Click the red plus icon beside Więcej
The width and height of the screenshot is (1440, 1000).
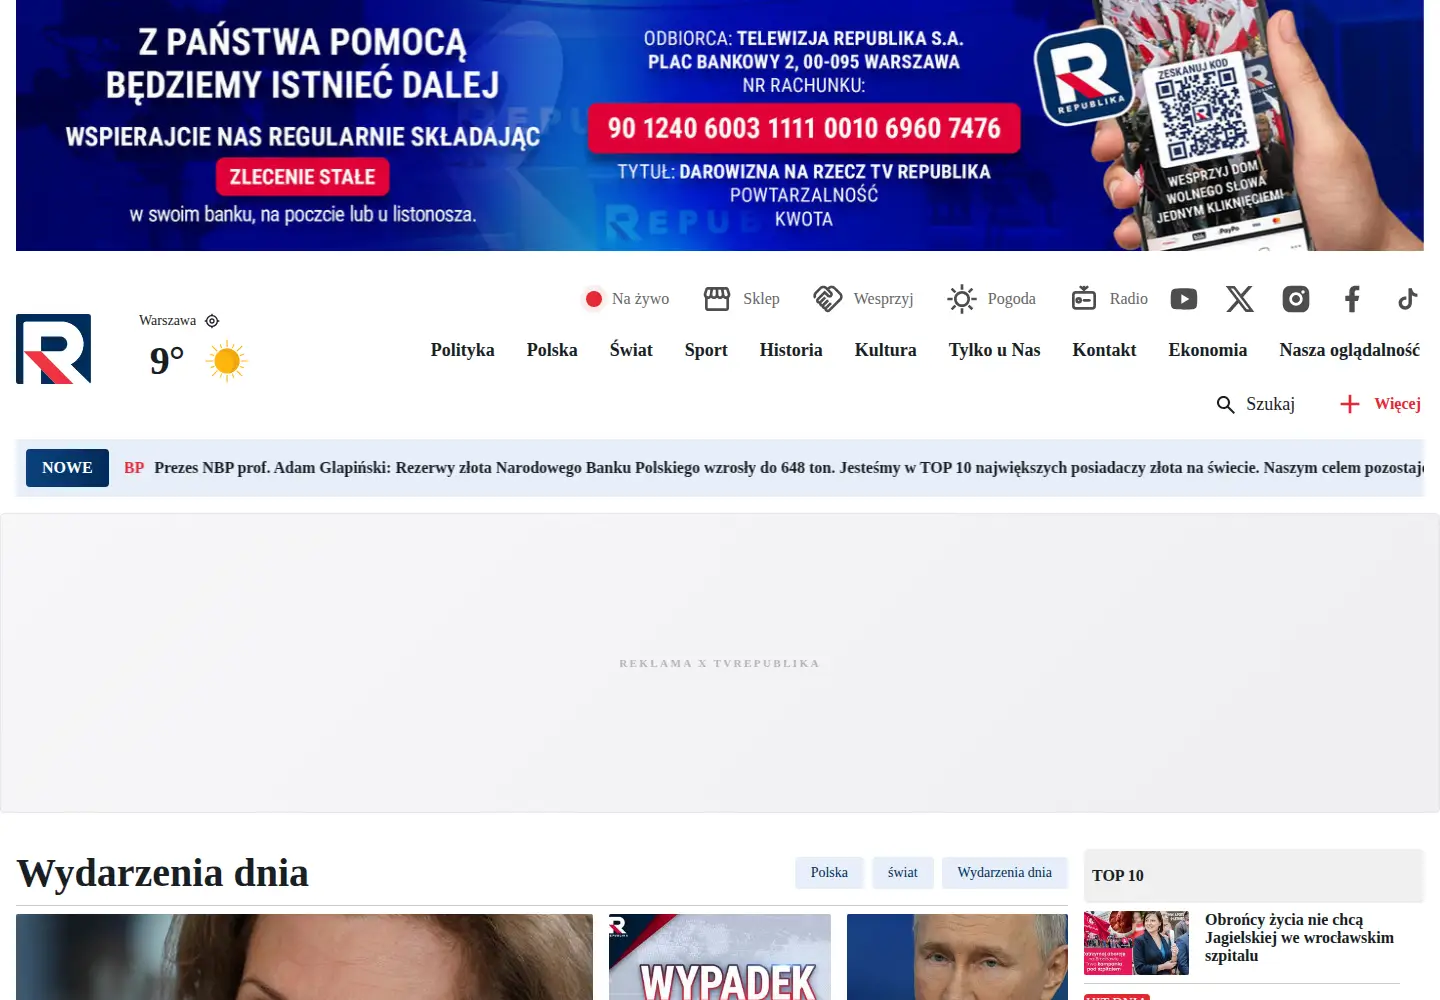[x=1350, y=404]
